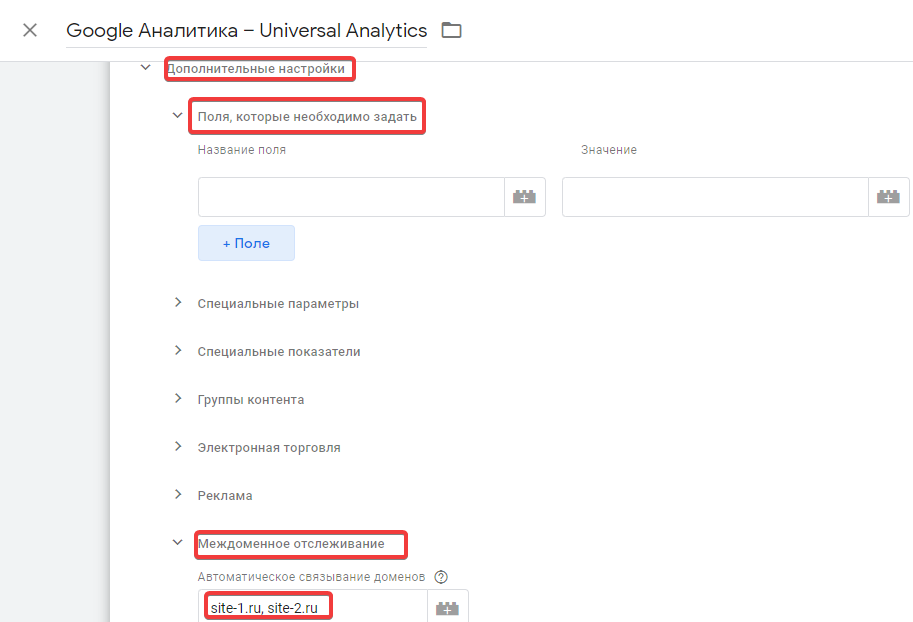Screen dimensions: 913x622
Task: Collapse Поля, которые необходимо задать chevron
Action: (x=178, y=115)
